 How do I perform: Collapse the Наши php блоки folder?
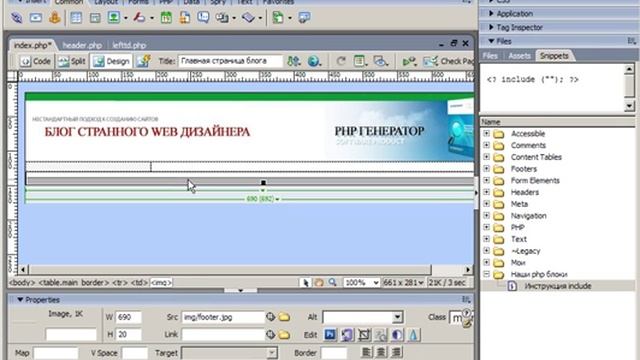(x=487, y=274)
